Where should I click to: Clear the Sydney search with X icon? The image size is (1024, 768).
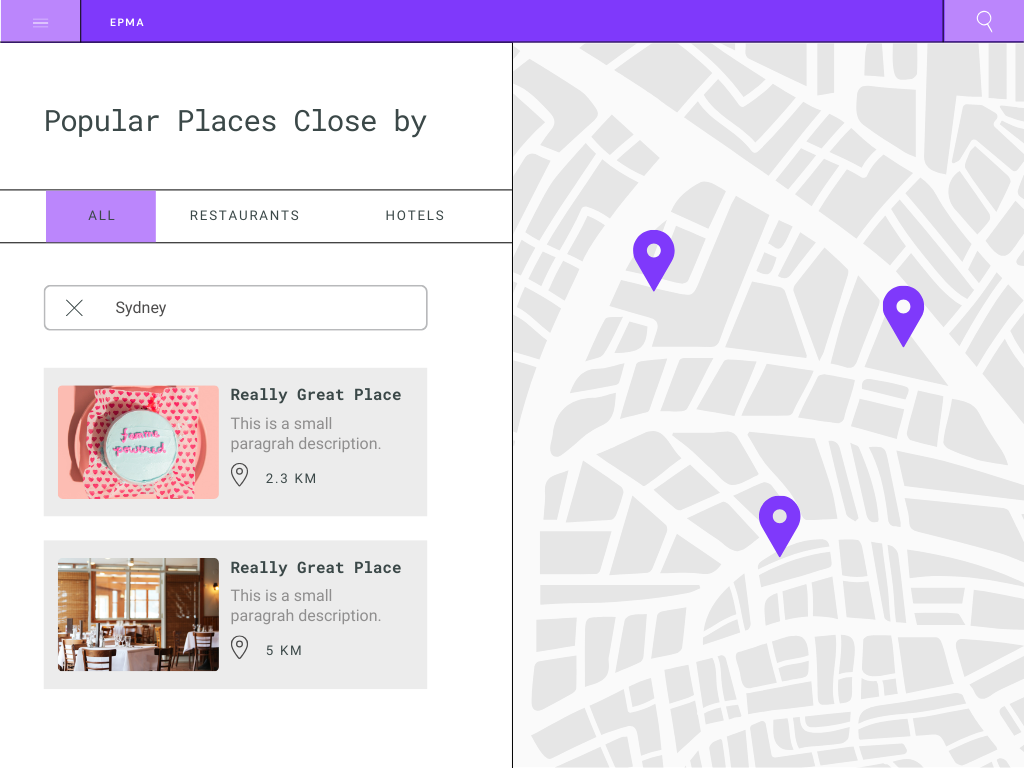[x=74, y=308]
